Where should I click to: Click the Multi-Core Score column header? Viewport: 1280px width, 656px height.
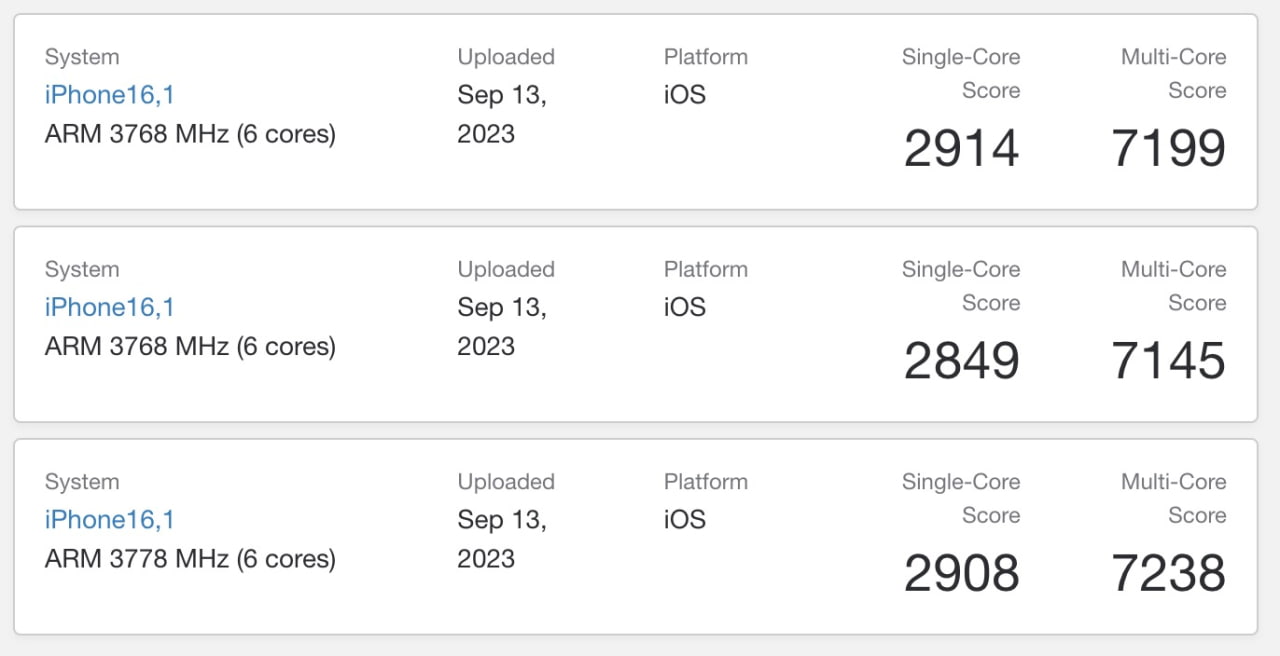pyautogui.click(x=1172, y=73)
